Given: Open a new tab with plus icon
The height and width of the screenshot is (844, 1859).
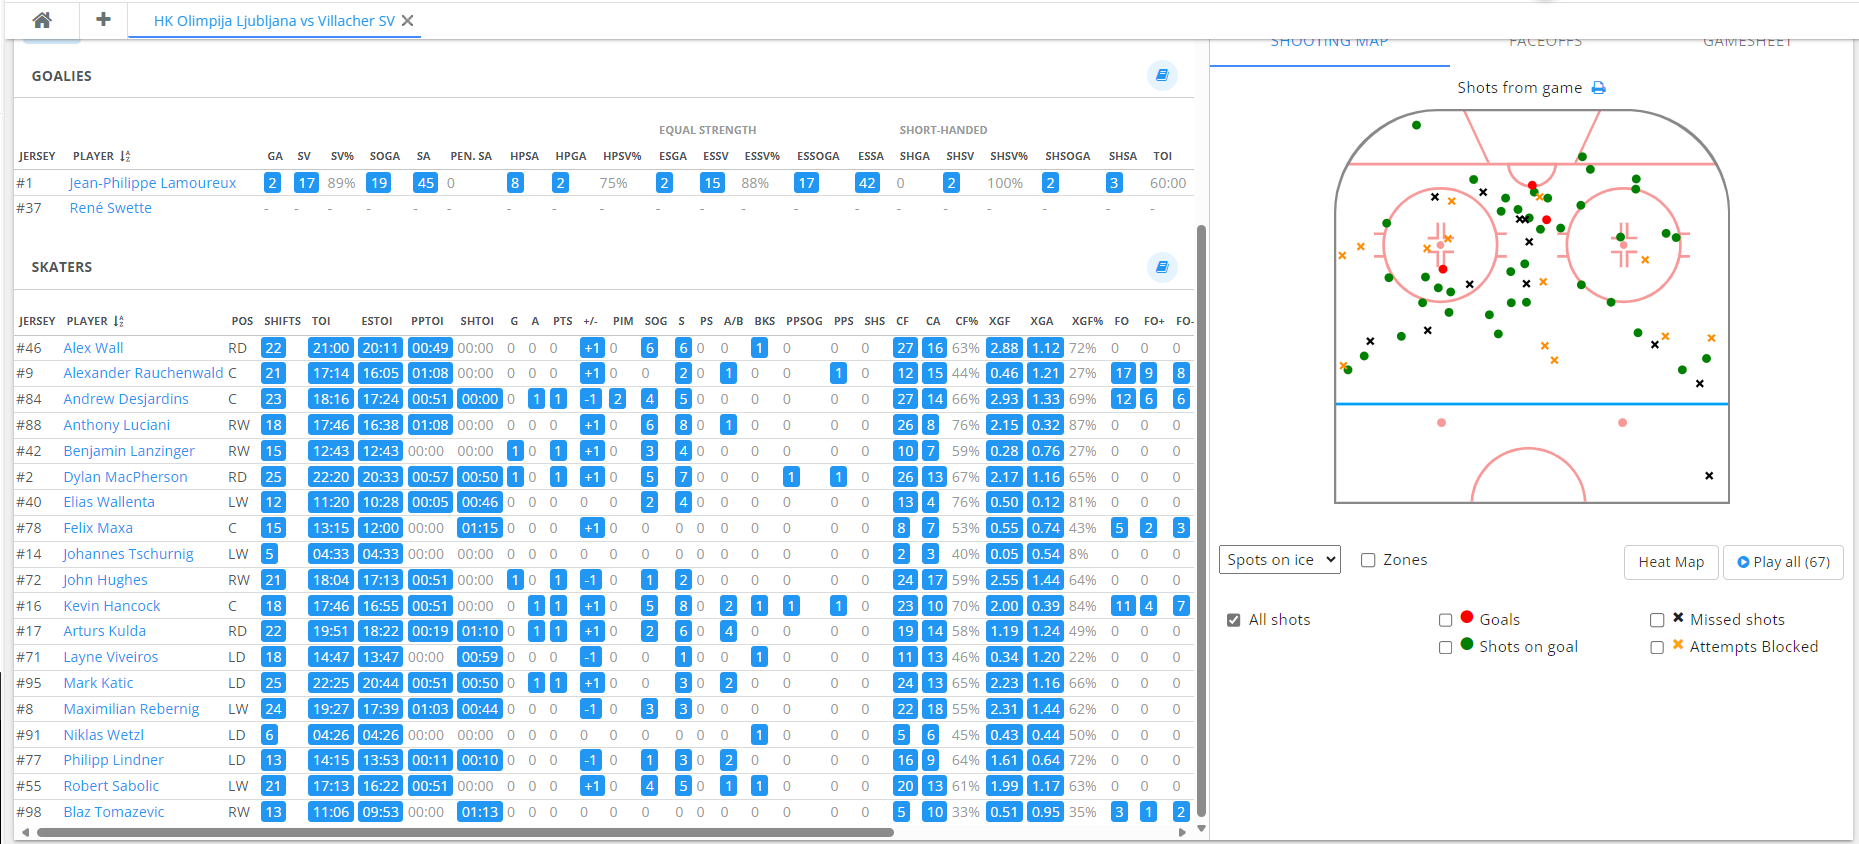Looking at the screenshot, I should tap(103, 20).
